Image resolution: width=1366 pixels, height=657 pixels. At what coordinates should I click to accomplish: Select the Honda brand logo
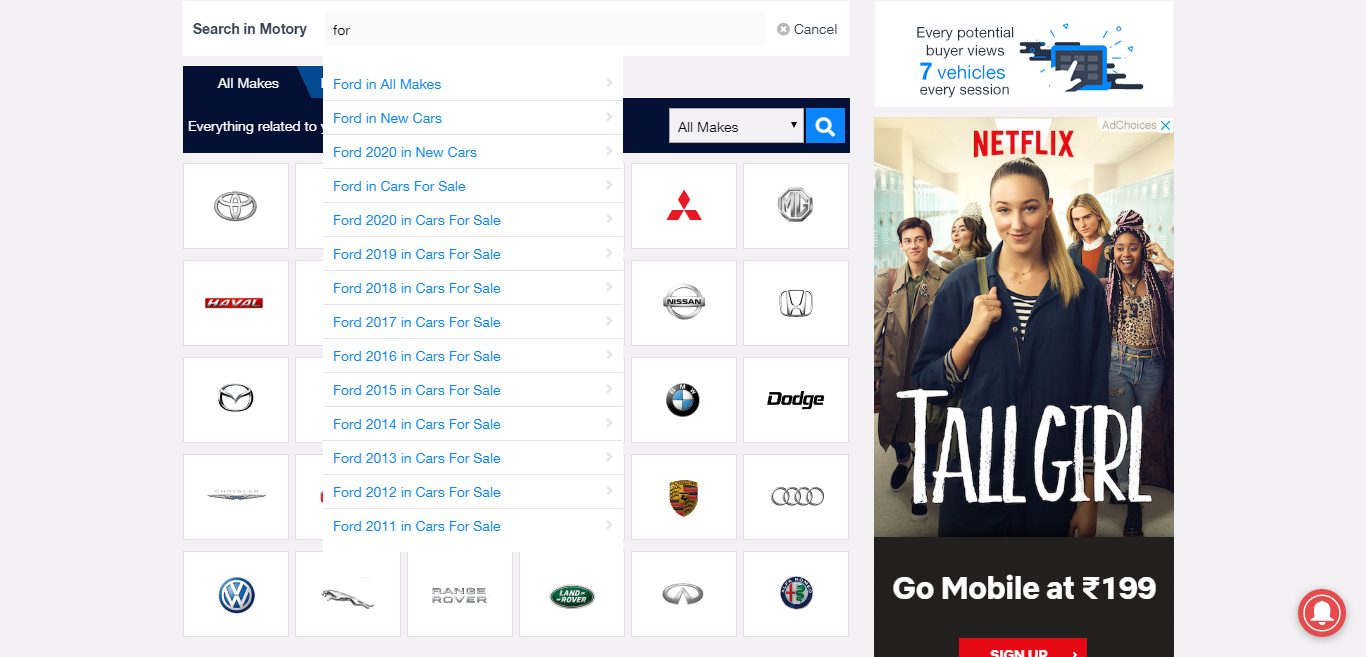[x=796, y=303]
